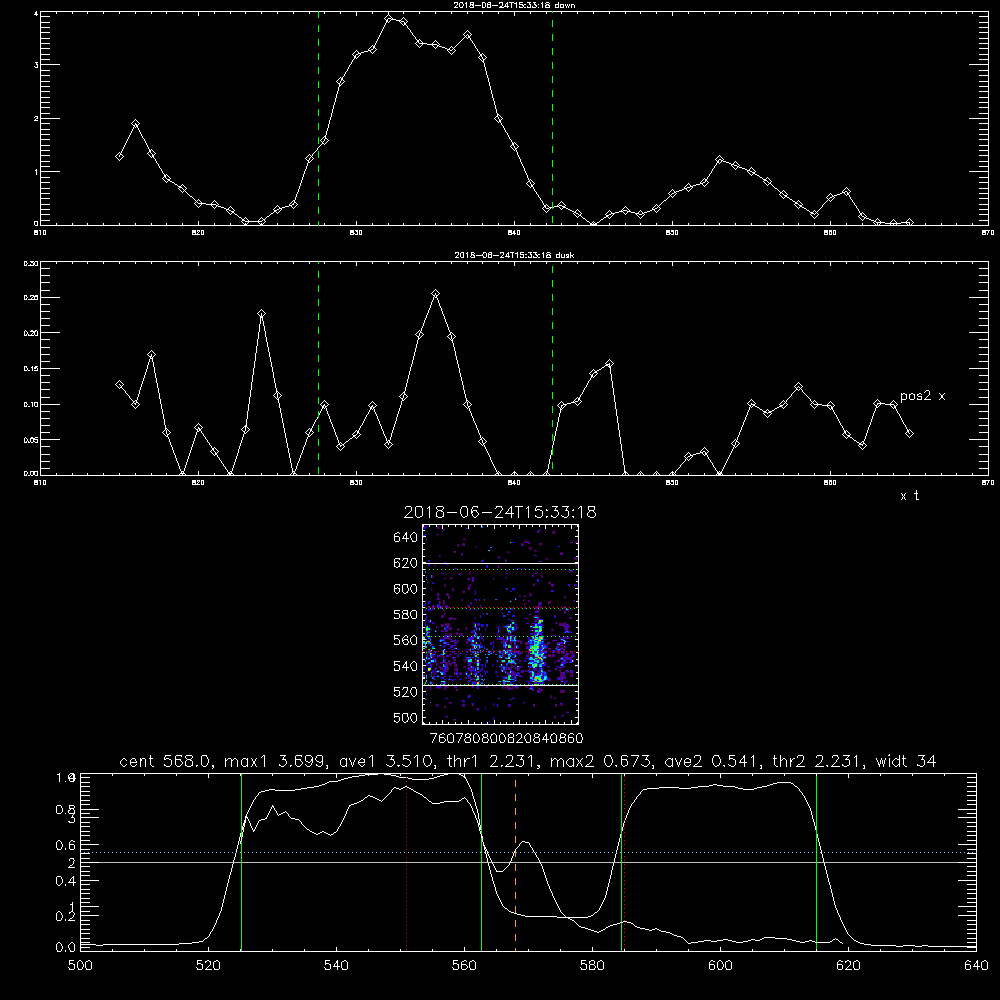Screen dimensions: 1000x1000
Task: Click the last diamond data point in dusk plot
Action: (909, 434)
